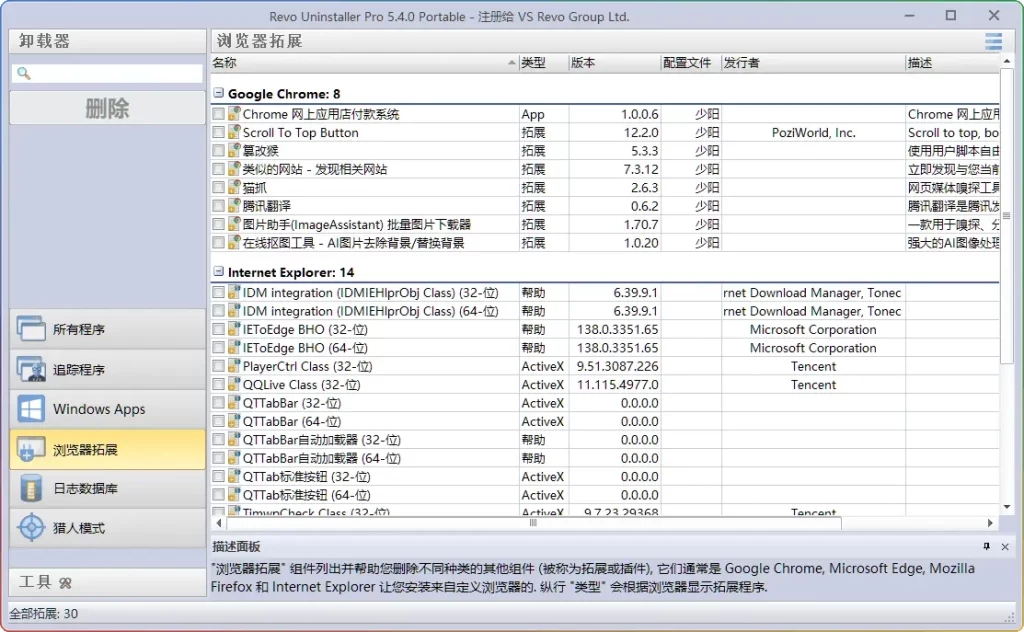Screen dimensions: 1024x632
Task: Focus the sidebar search input field
Action: click(108, 73)
